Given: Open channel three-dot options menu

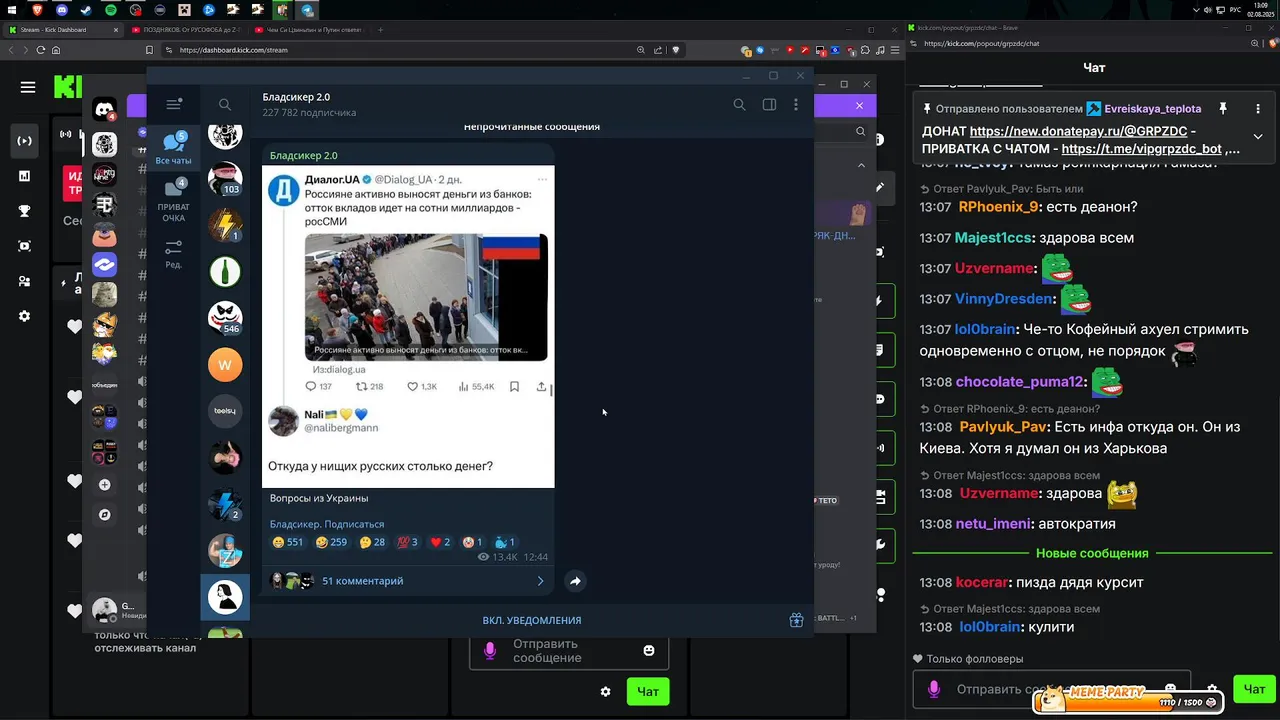Looking at the screenshot, I should point(796,104).
